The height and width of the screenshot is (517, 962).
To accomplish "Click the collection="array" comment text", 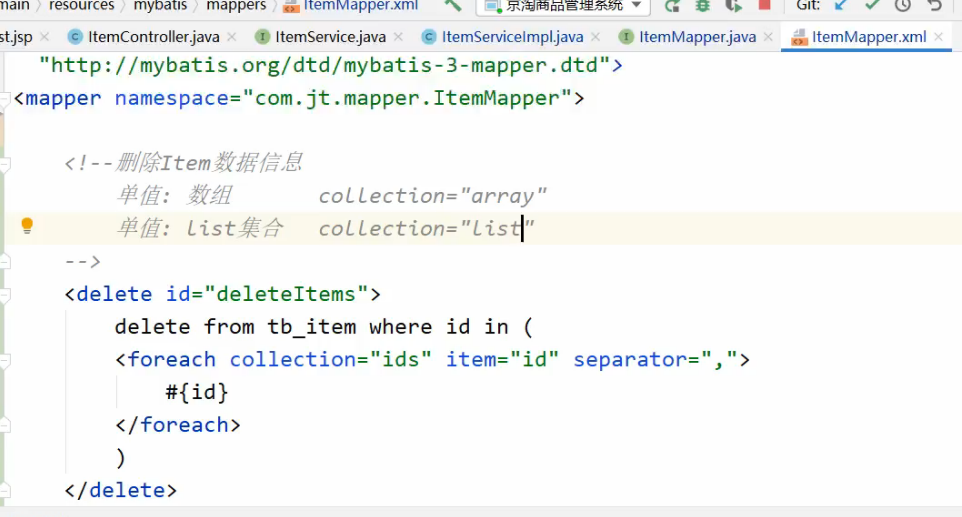I will click(x=433, y=196).
